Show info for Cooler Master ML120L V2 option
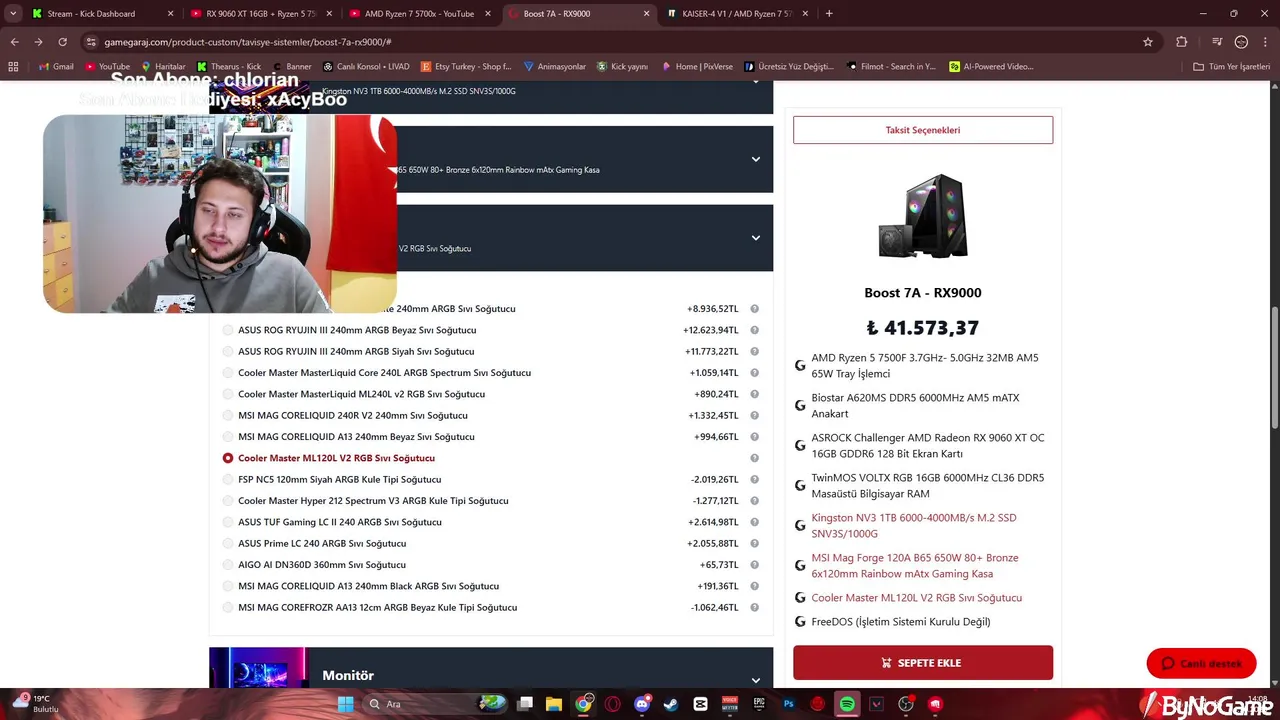 click(x=755, y=458)
